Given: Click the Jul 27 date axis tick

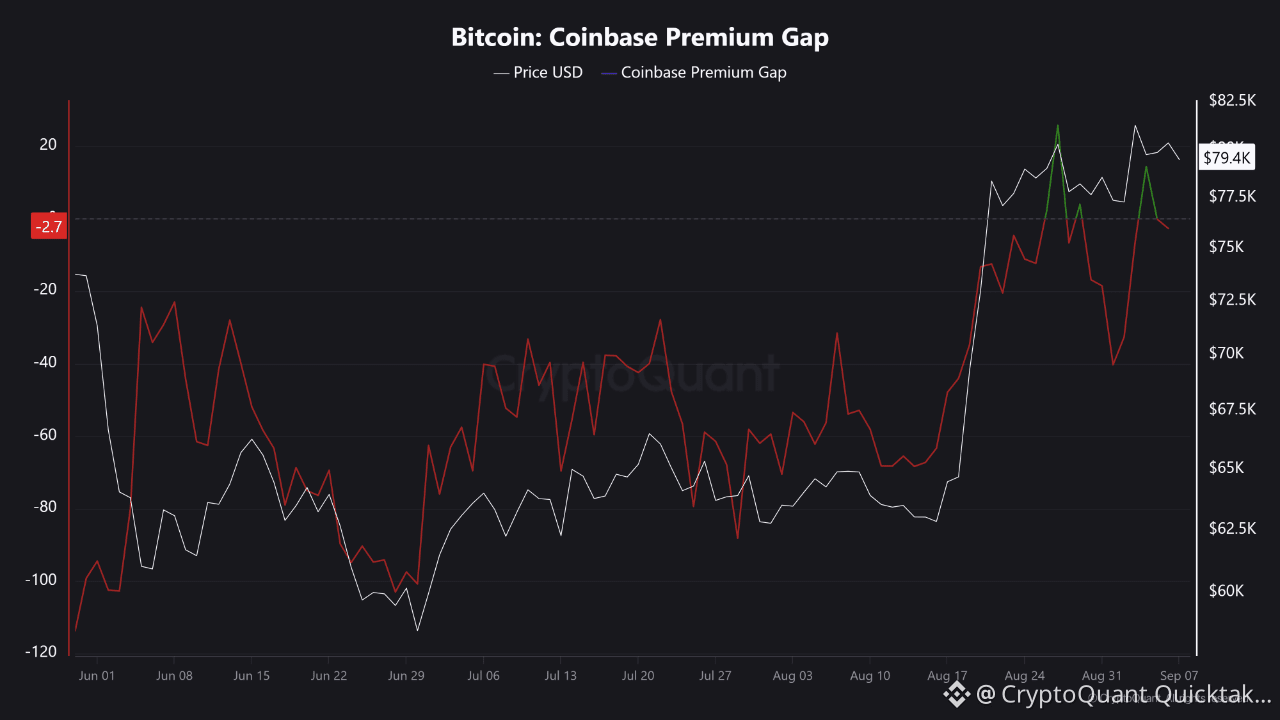Looking at the screenshot, I should tap(715, 676).
